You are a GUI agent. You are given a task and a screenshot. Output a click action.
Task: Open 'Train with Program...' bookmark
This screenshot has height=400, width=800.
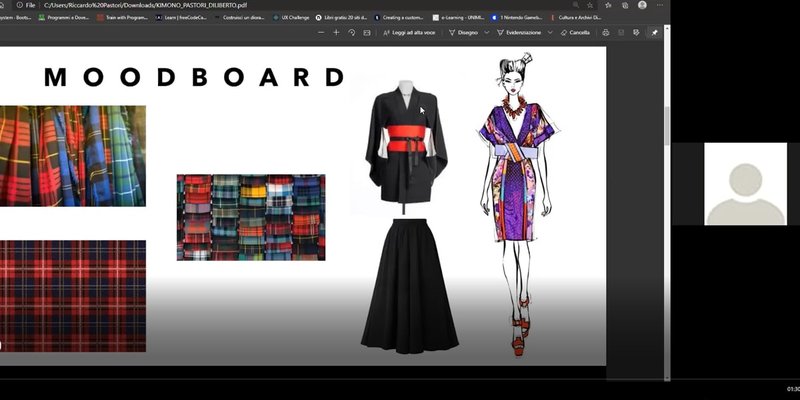(122, 17)
